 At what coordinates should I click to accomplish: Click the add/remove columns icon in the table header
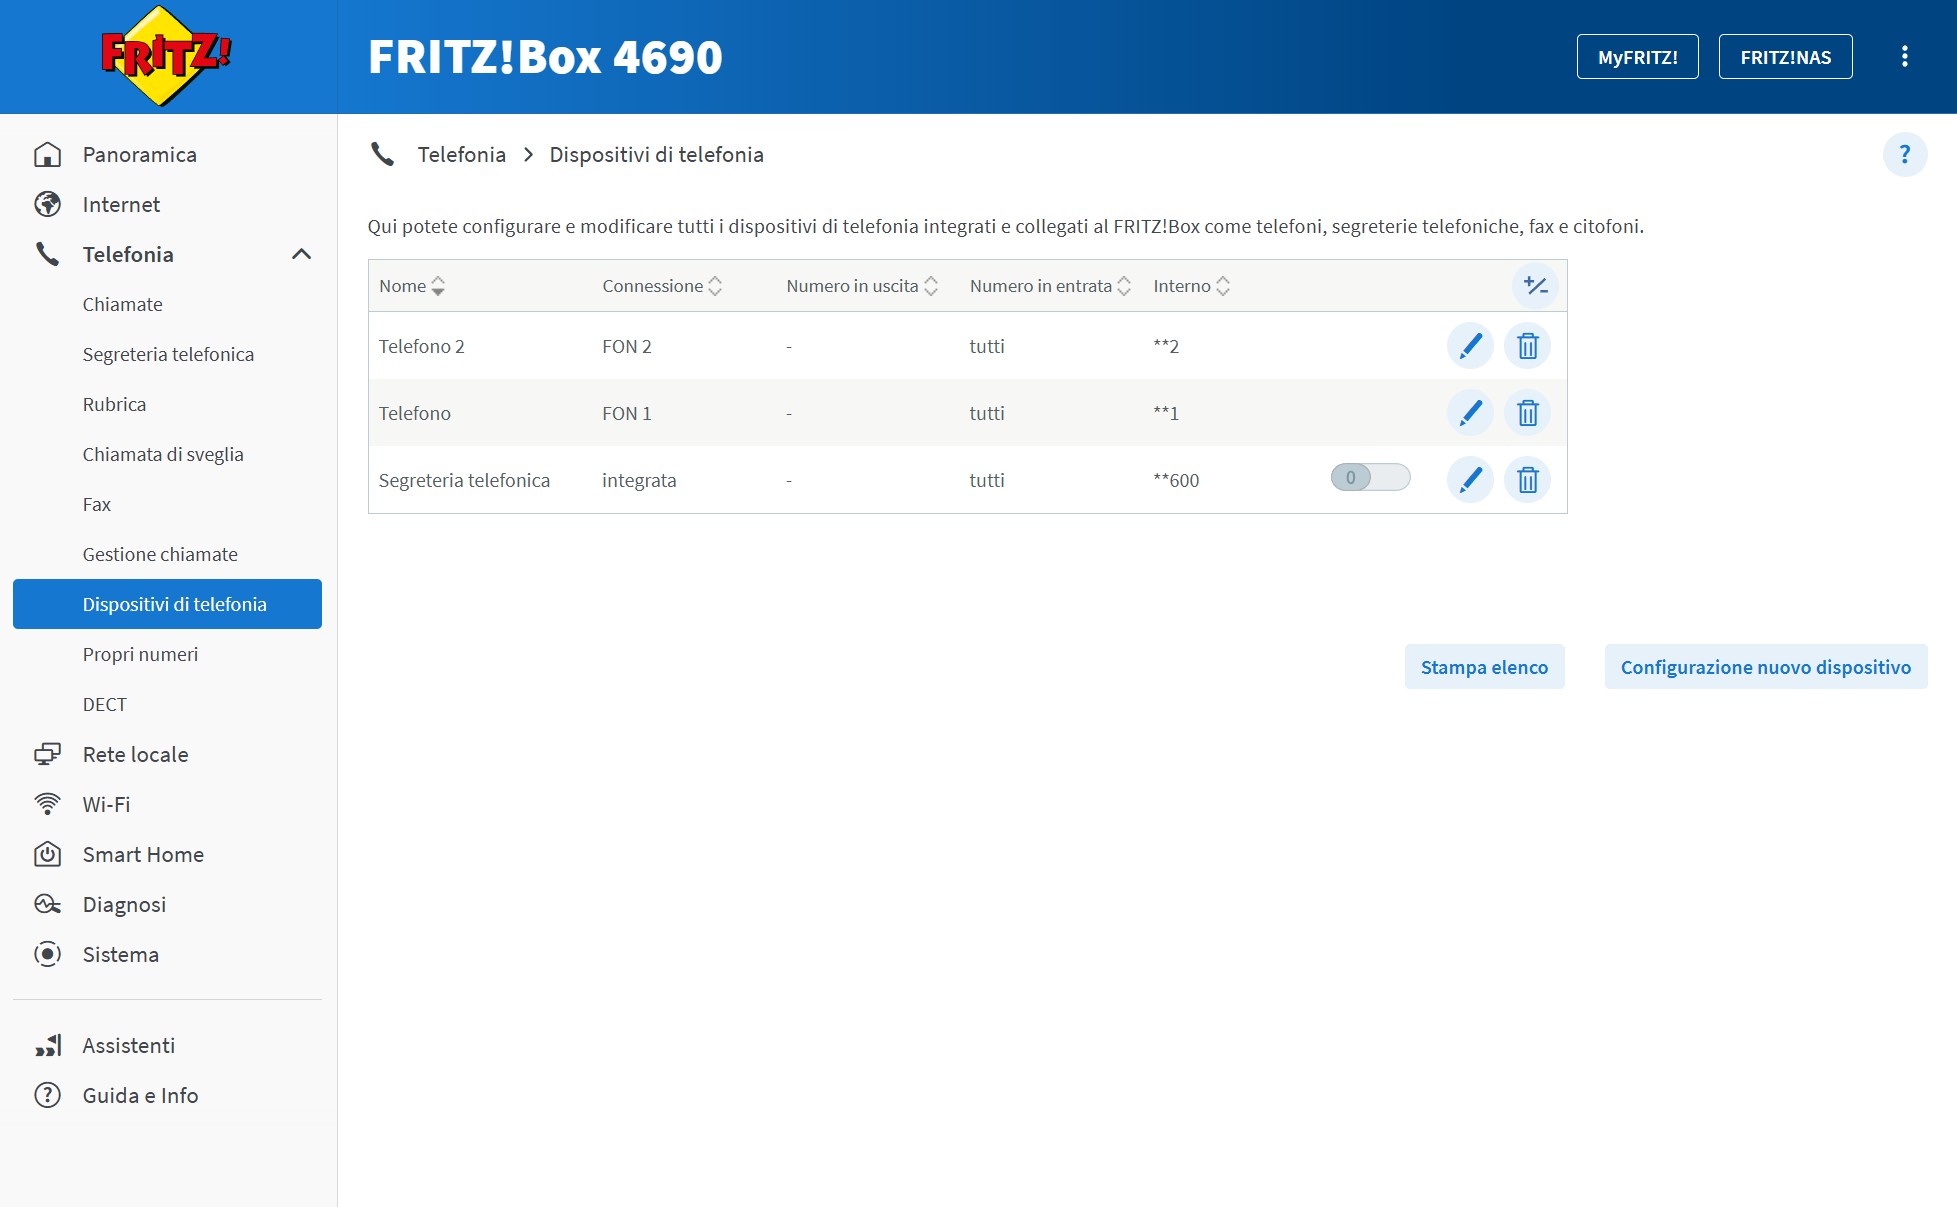pos(1535,286)
